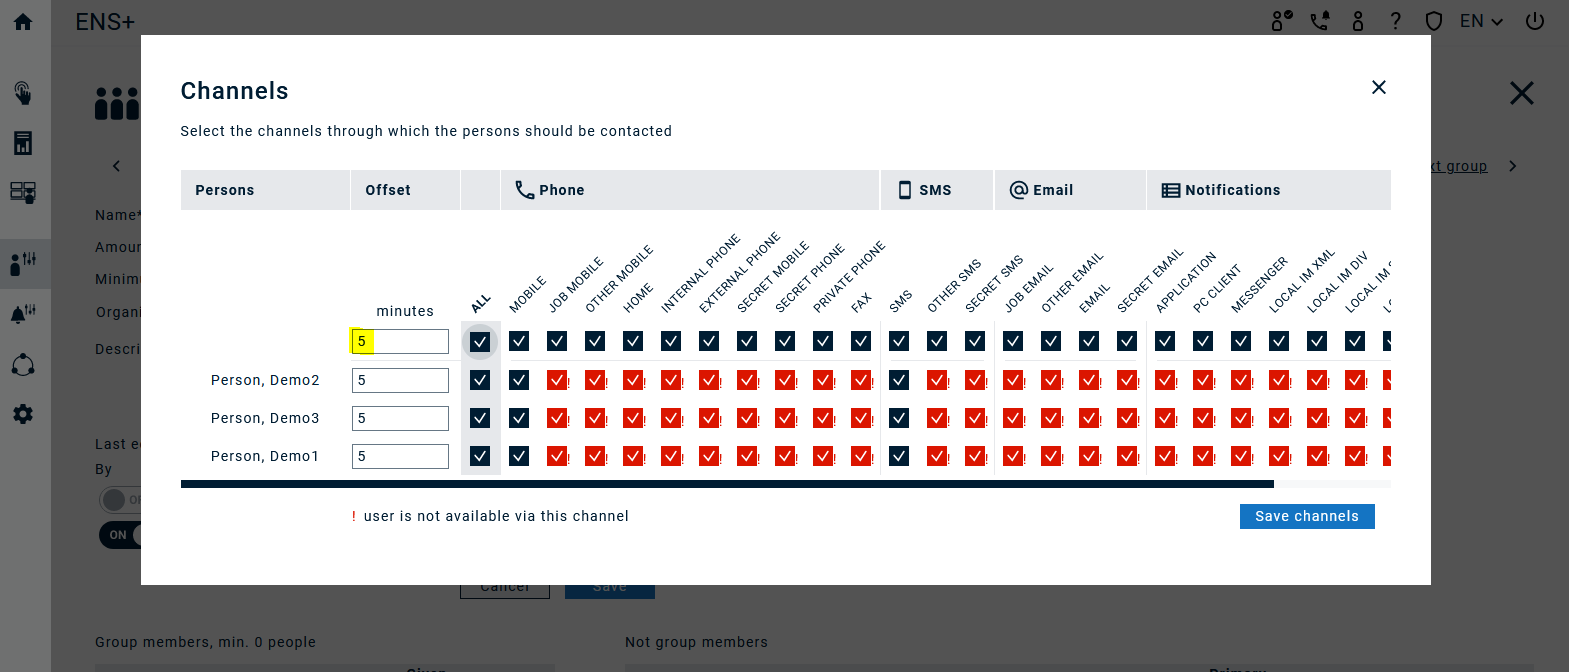
Task: Open the shield security icon in header
Action: [x=1434, y=21]
